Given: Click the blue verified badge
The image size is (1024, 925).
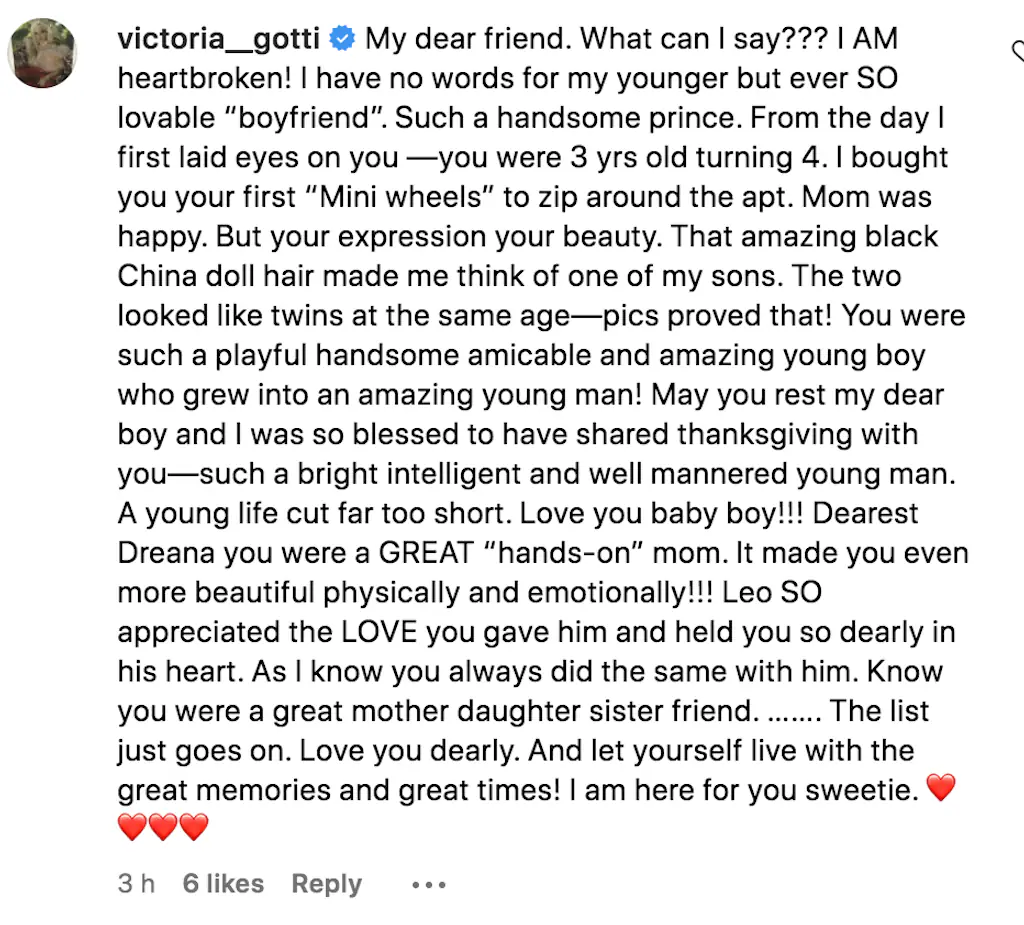Looking at the screenshot, I should 343,40.
